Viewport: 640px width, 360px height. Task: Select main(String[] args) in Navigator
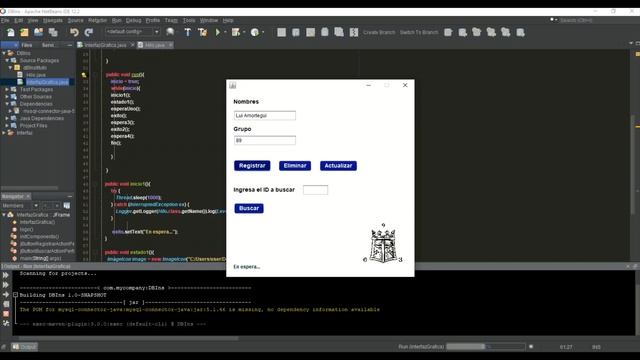[40, 258]
